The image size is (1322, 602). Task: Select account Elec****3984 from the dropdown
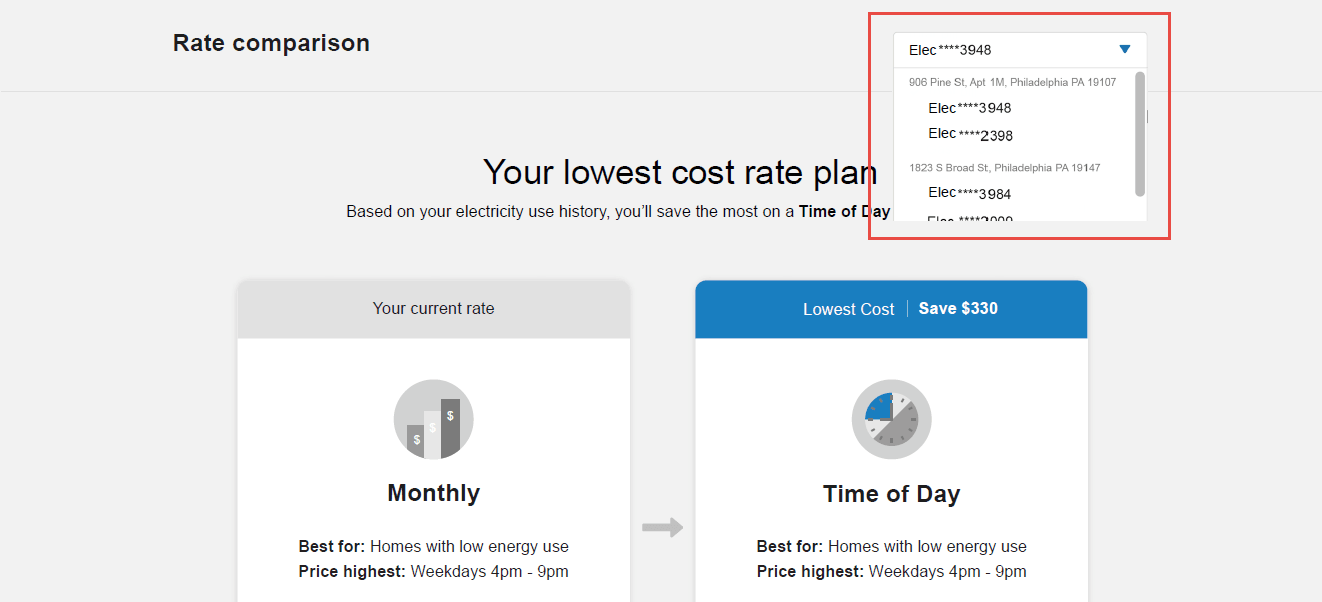coord(971,193)
